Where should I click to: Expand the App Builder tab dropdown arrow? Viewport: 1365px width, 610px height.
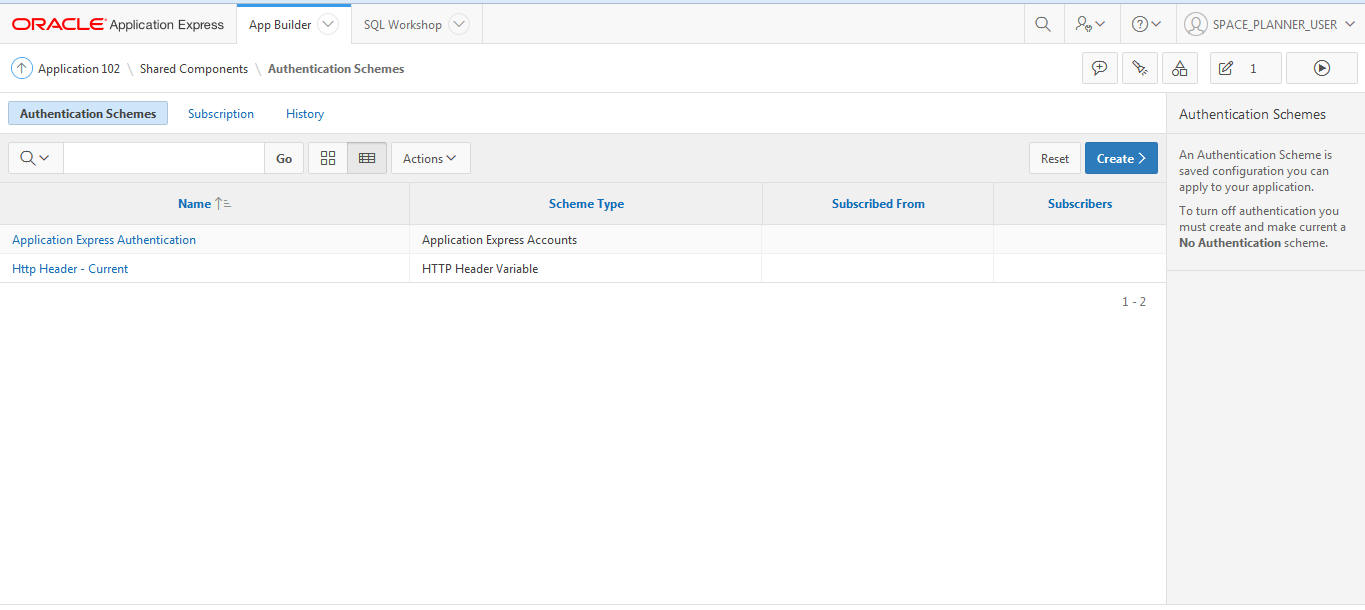tap(328, 25)
